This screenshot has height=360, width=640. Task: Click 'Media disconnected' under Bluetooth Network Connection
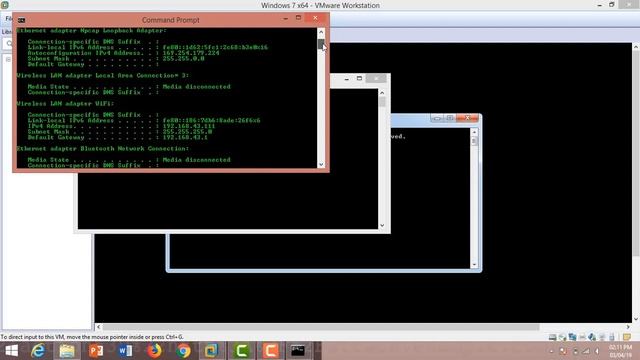196,160
